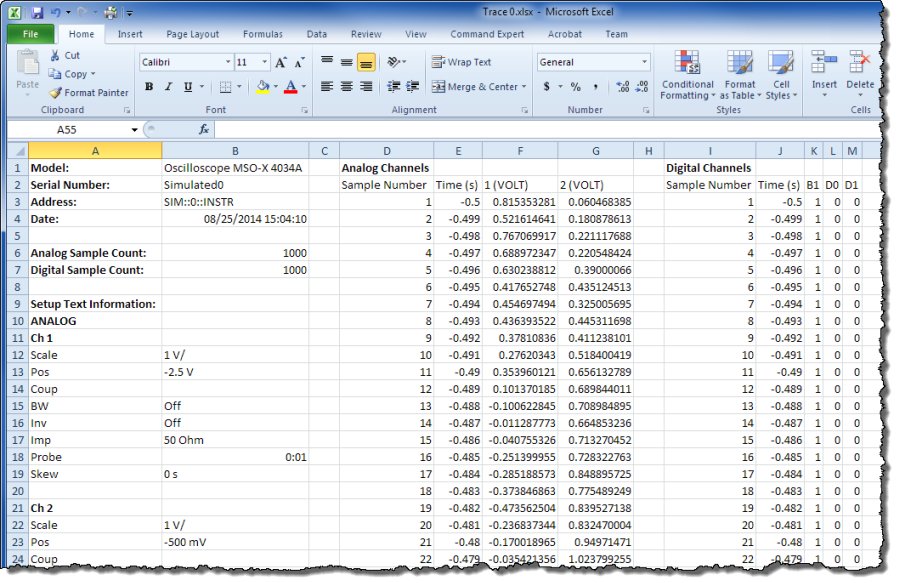Expand the Customize Quick Access Toolbar arrow
This screenshot has width=898, height=583.
[129, 13]
